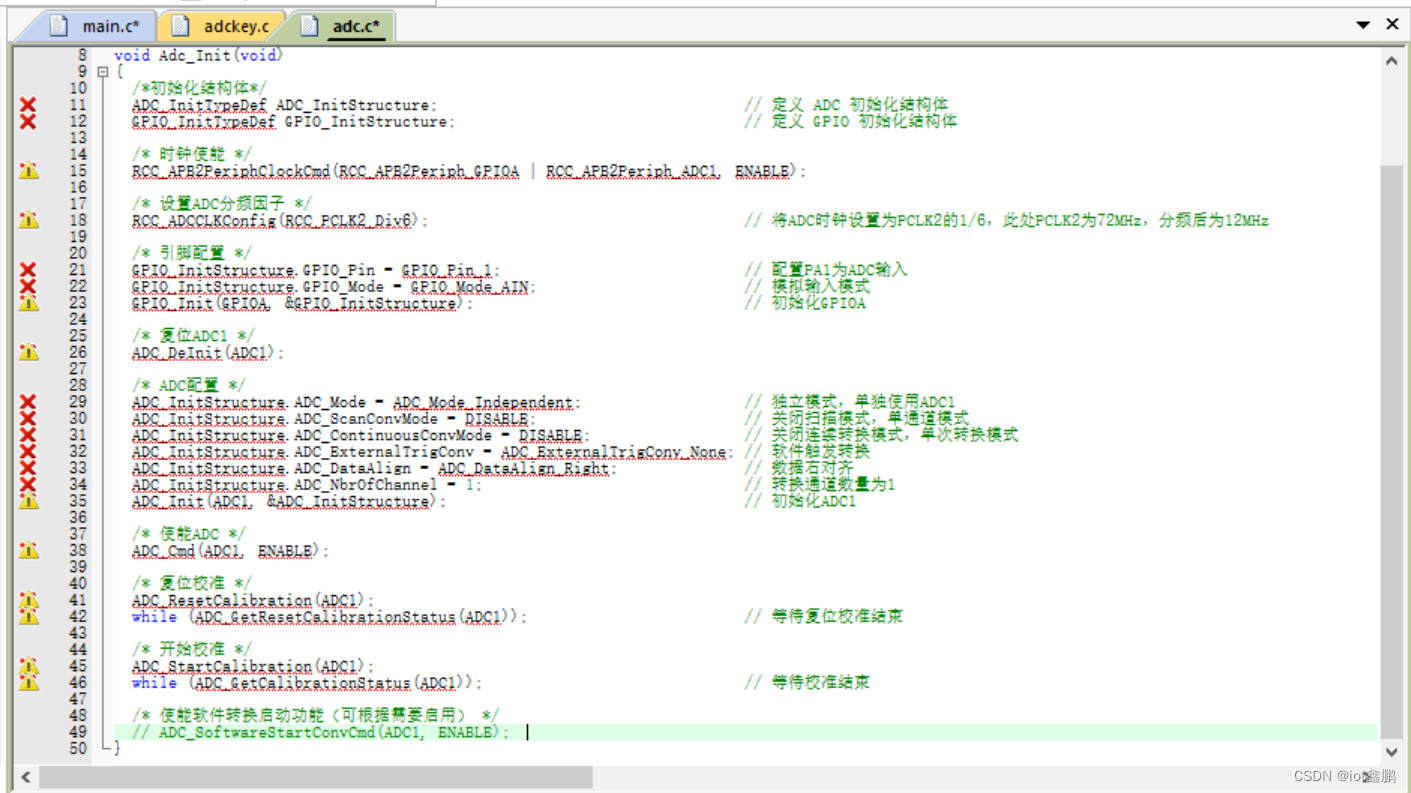The height and width of the screenshot is (793, 1411).
Task: Open the editor tab list dropdown arrow
Action: pos(1363,25)
